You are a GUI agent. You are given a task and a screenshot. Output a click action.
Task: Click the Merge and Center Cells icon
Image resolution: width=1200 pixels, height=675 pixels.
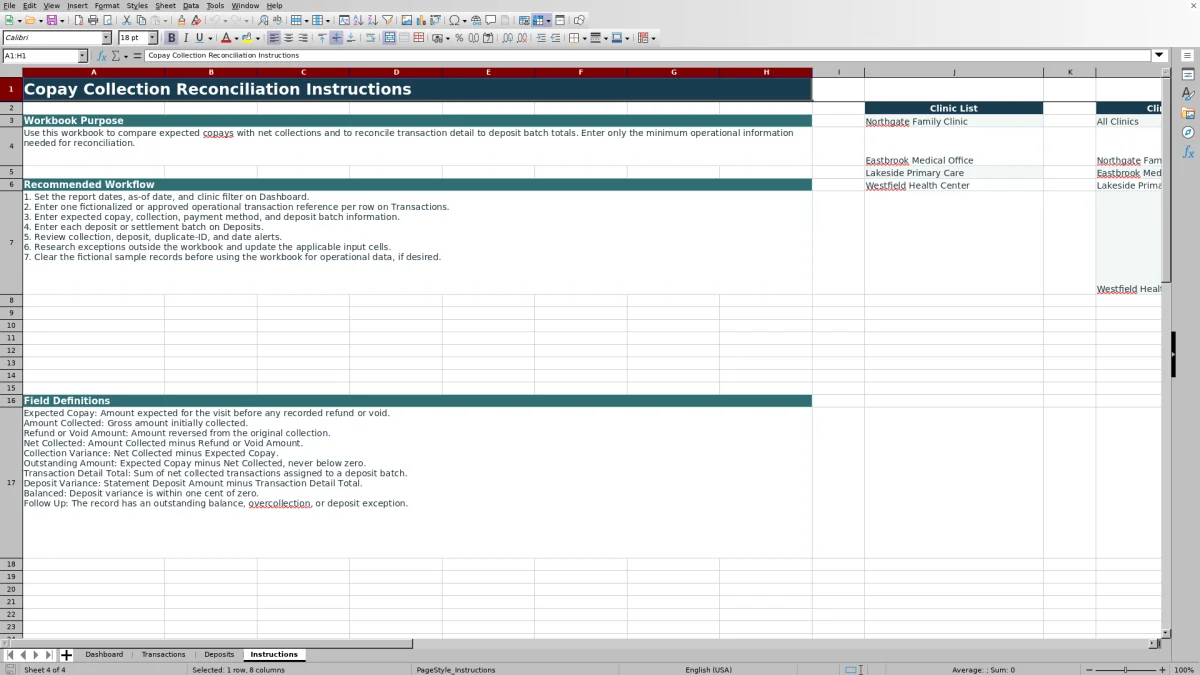(389, 38)
